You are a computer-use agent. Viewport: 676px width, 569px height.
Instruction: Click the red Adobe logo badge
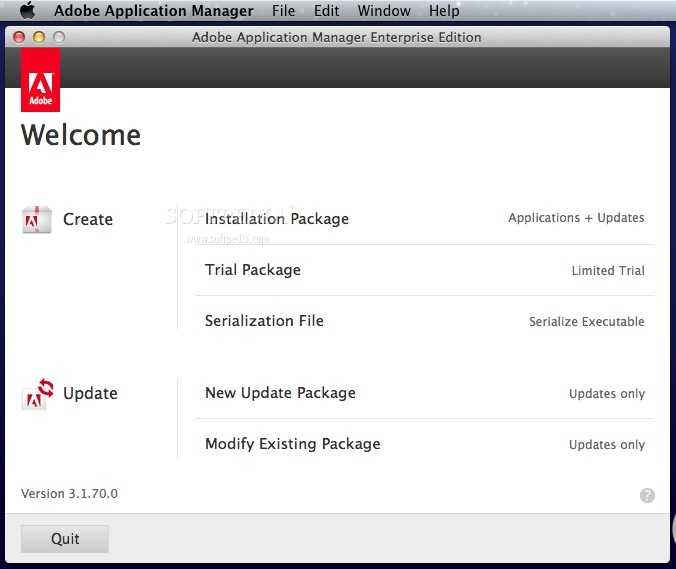[41, 80]
